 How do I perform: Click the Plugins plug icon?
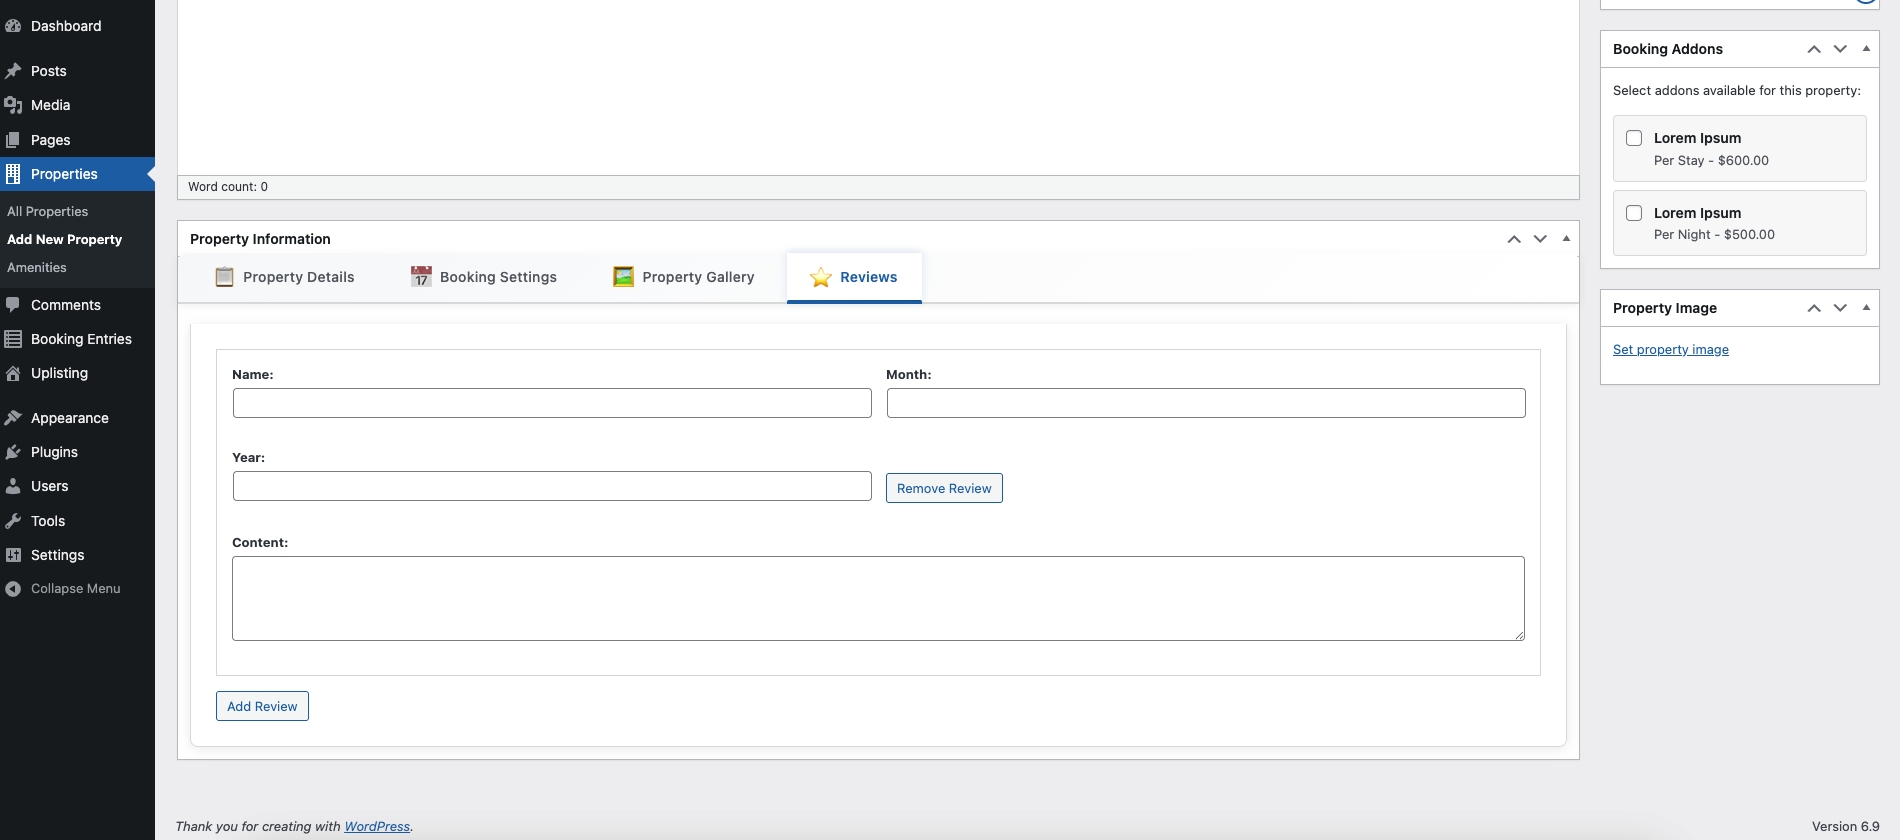pyautogui.click(x=13, y=452)
